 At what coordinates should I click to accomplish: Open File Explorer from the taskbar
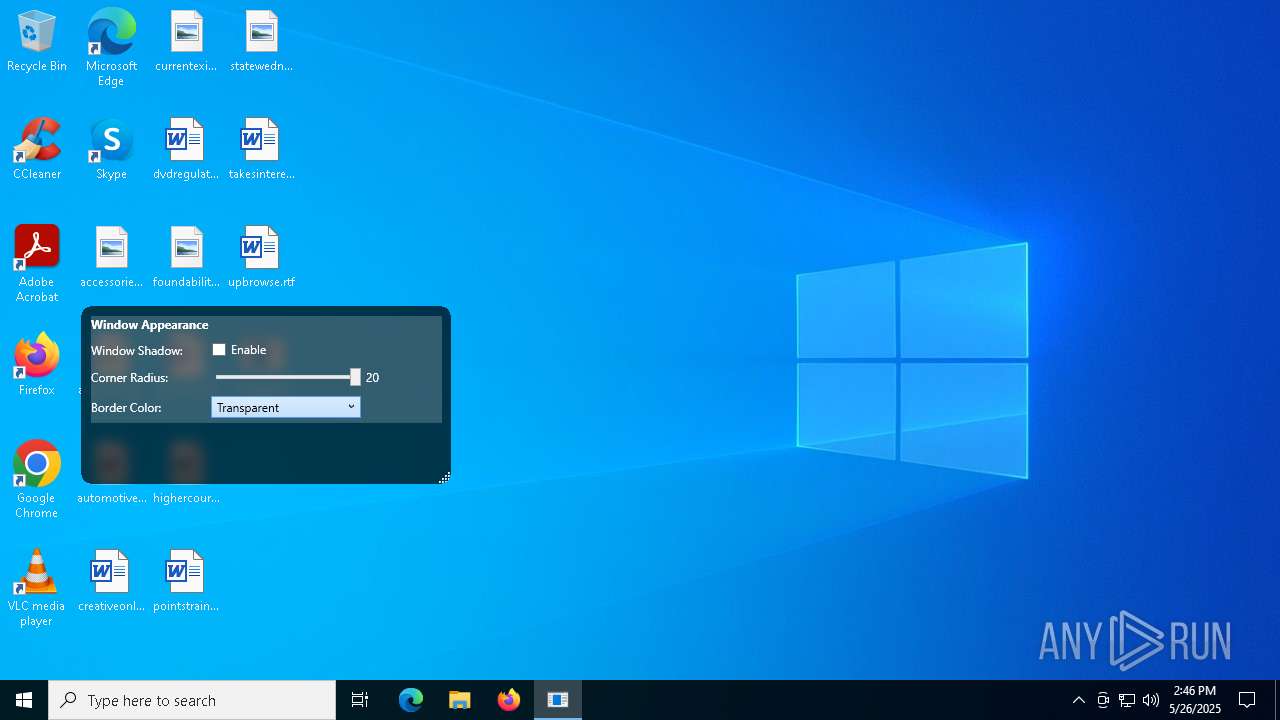coord(460,700)
